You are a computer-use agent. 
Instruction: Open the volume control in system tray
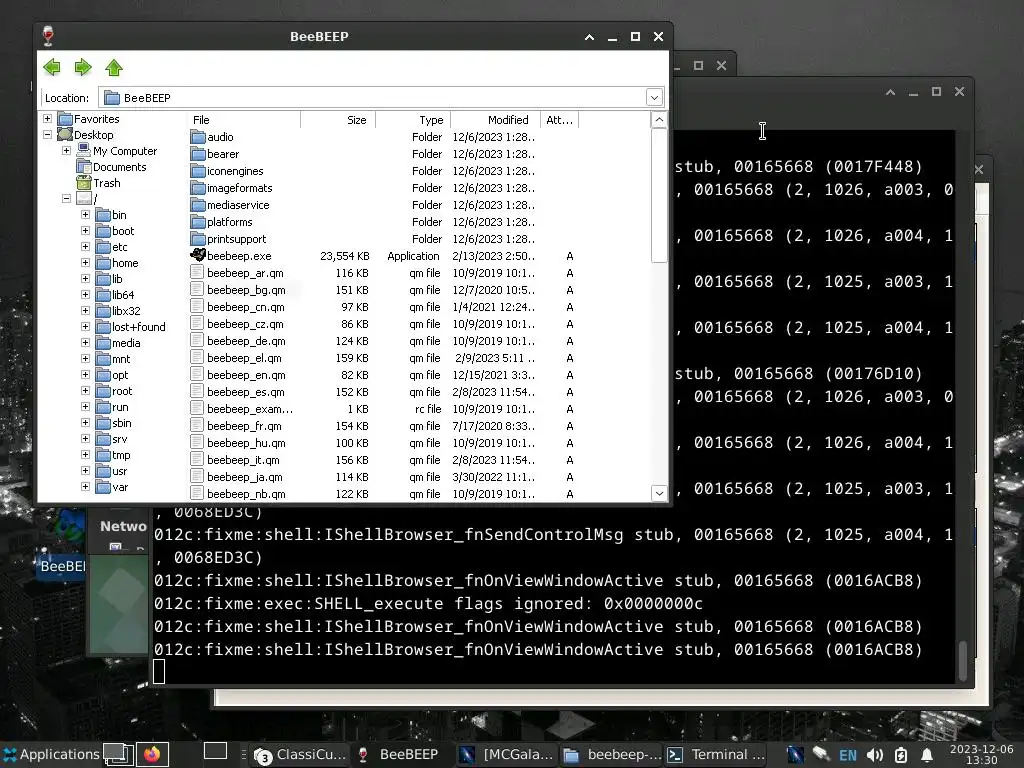tap(875, 755)
